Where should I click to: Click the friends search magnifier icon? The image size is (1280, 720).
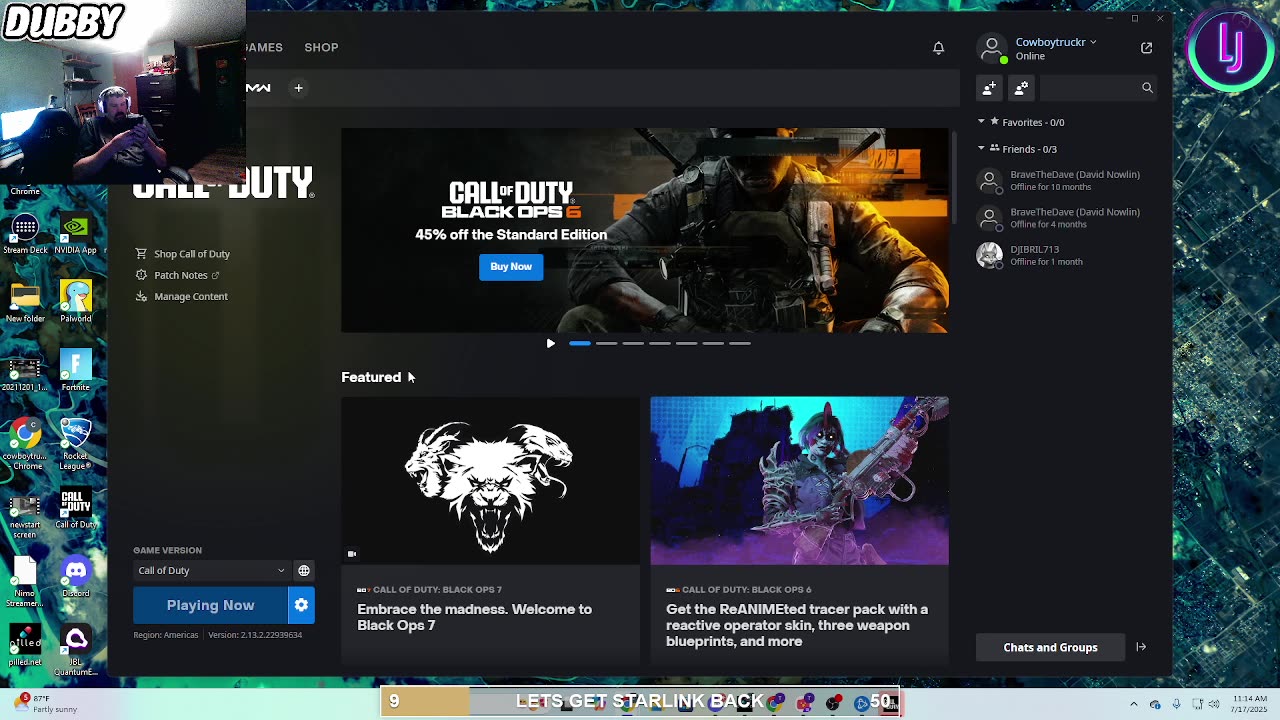(x=1147, y=88)
